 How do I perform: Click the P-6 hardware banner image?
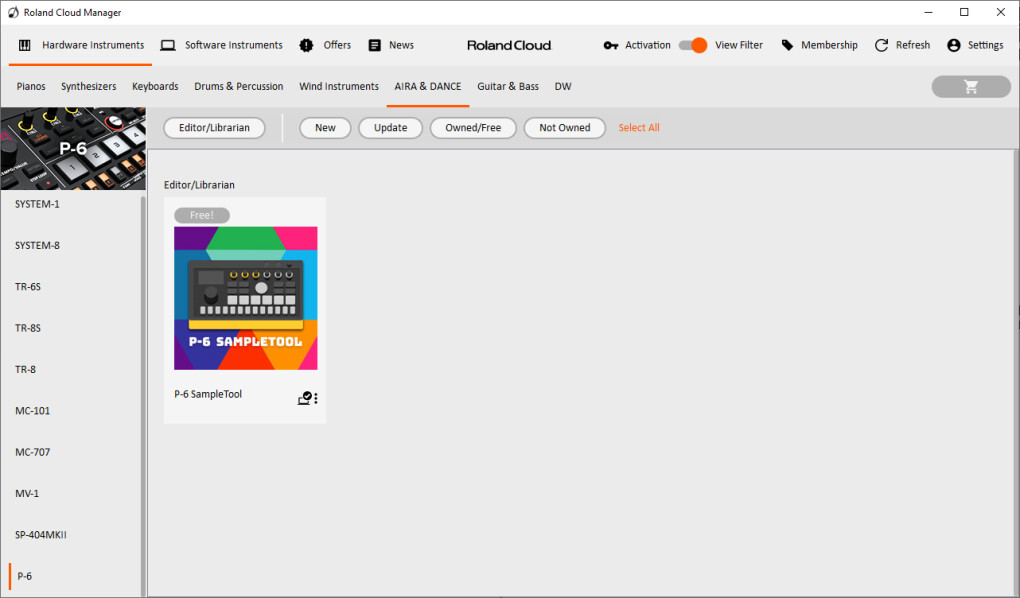click(74, 148)
